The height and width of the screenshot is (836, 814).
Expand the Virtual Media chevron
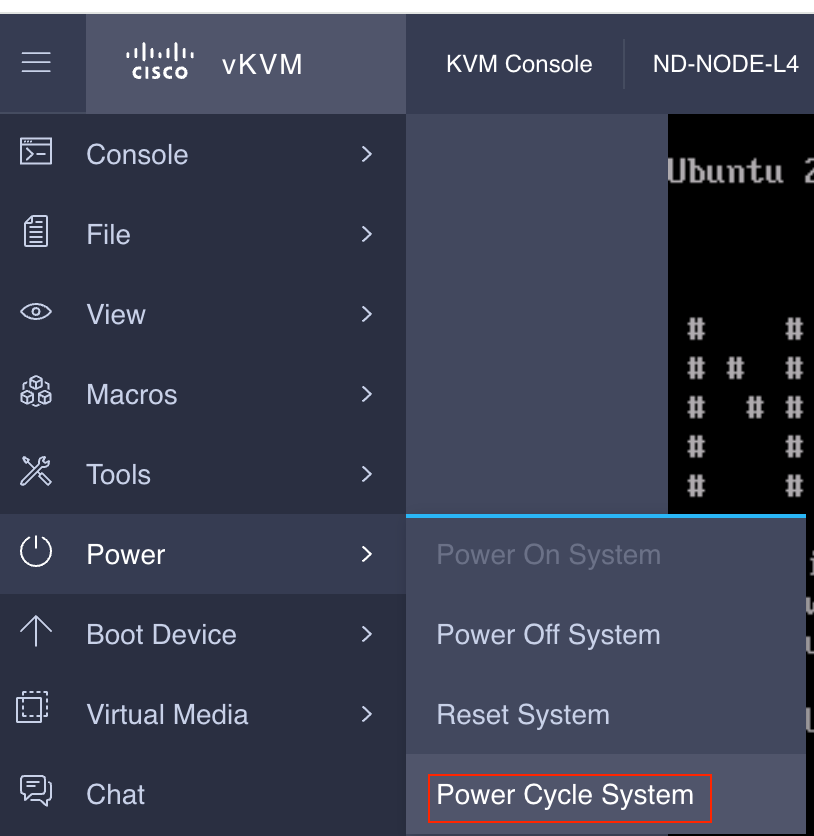point(366,714)
